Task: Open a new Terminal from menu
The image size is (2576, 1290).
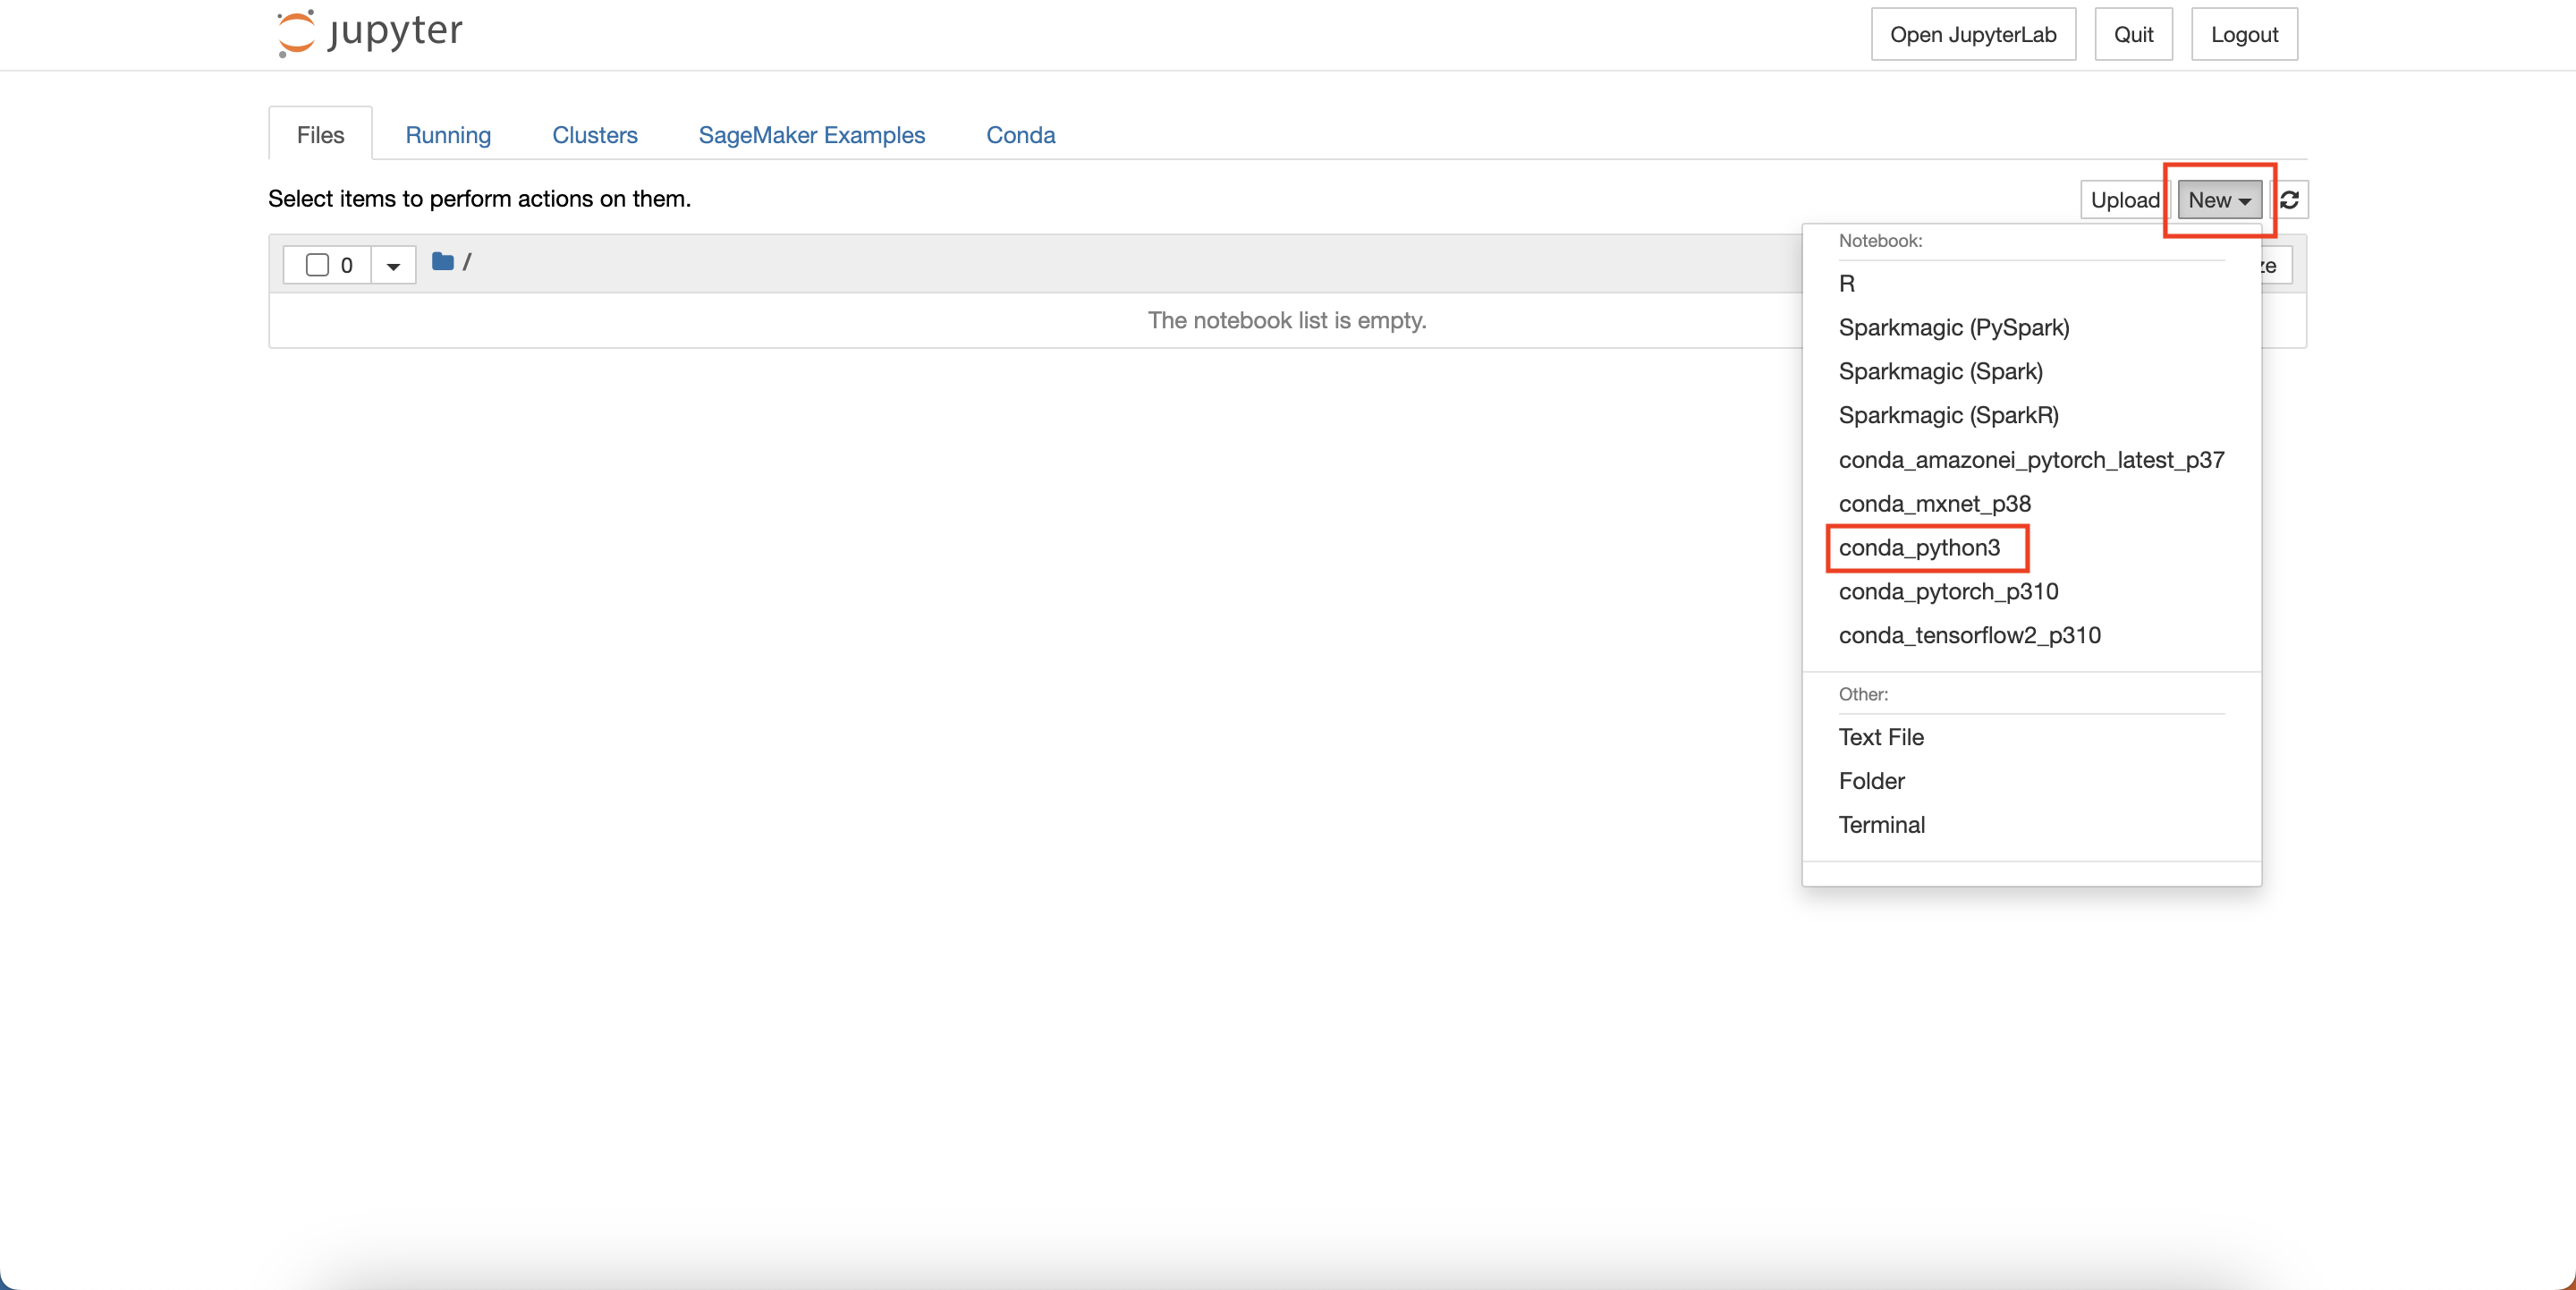Action: [x=1881, y=825]
